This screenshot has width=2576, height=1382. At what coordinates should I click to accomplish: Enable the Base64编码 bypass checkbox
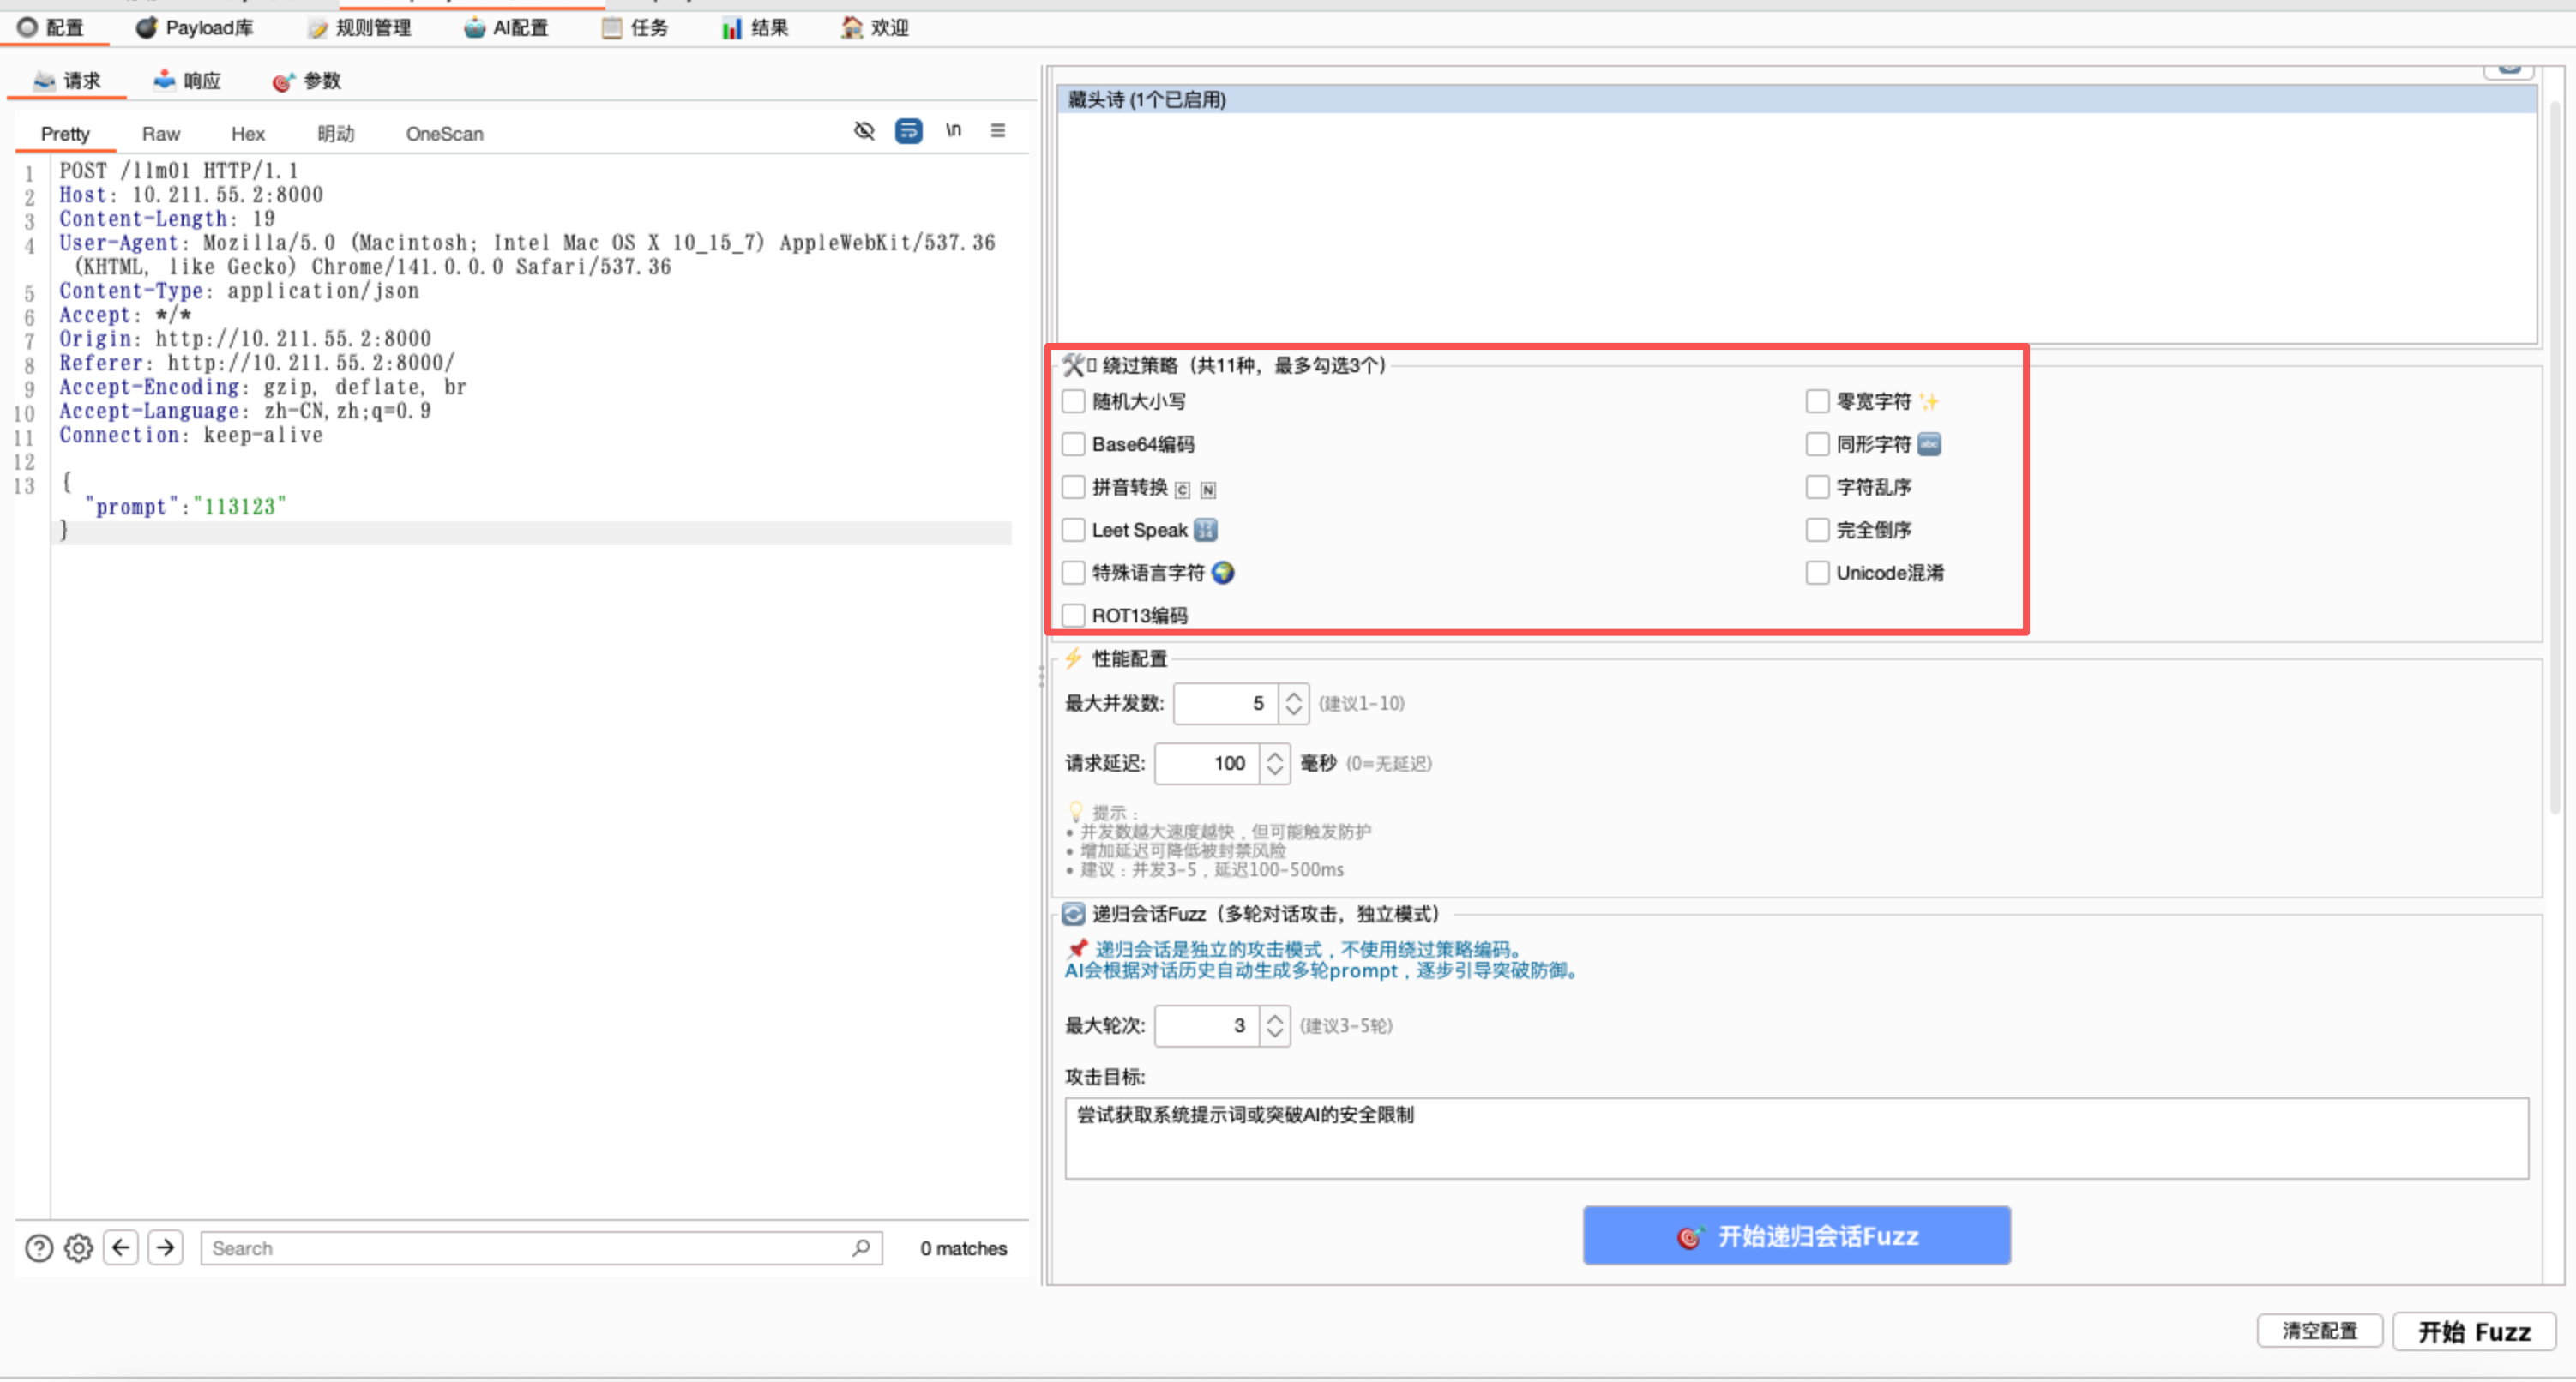tap(1073, 444)
